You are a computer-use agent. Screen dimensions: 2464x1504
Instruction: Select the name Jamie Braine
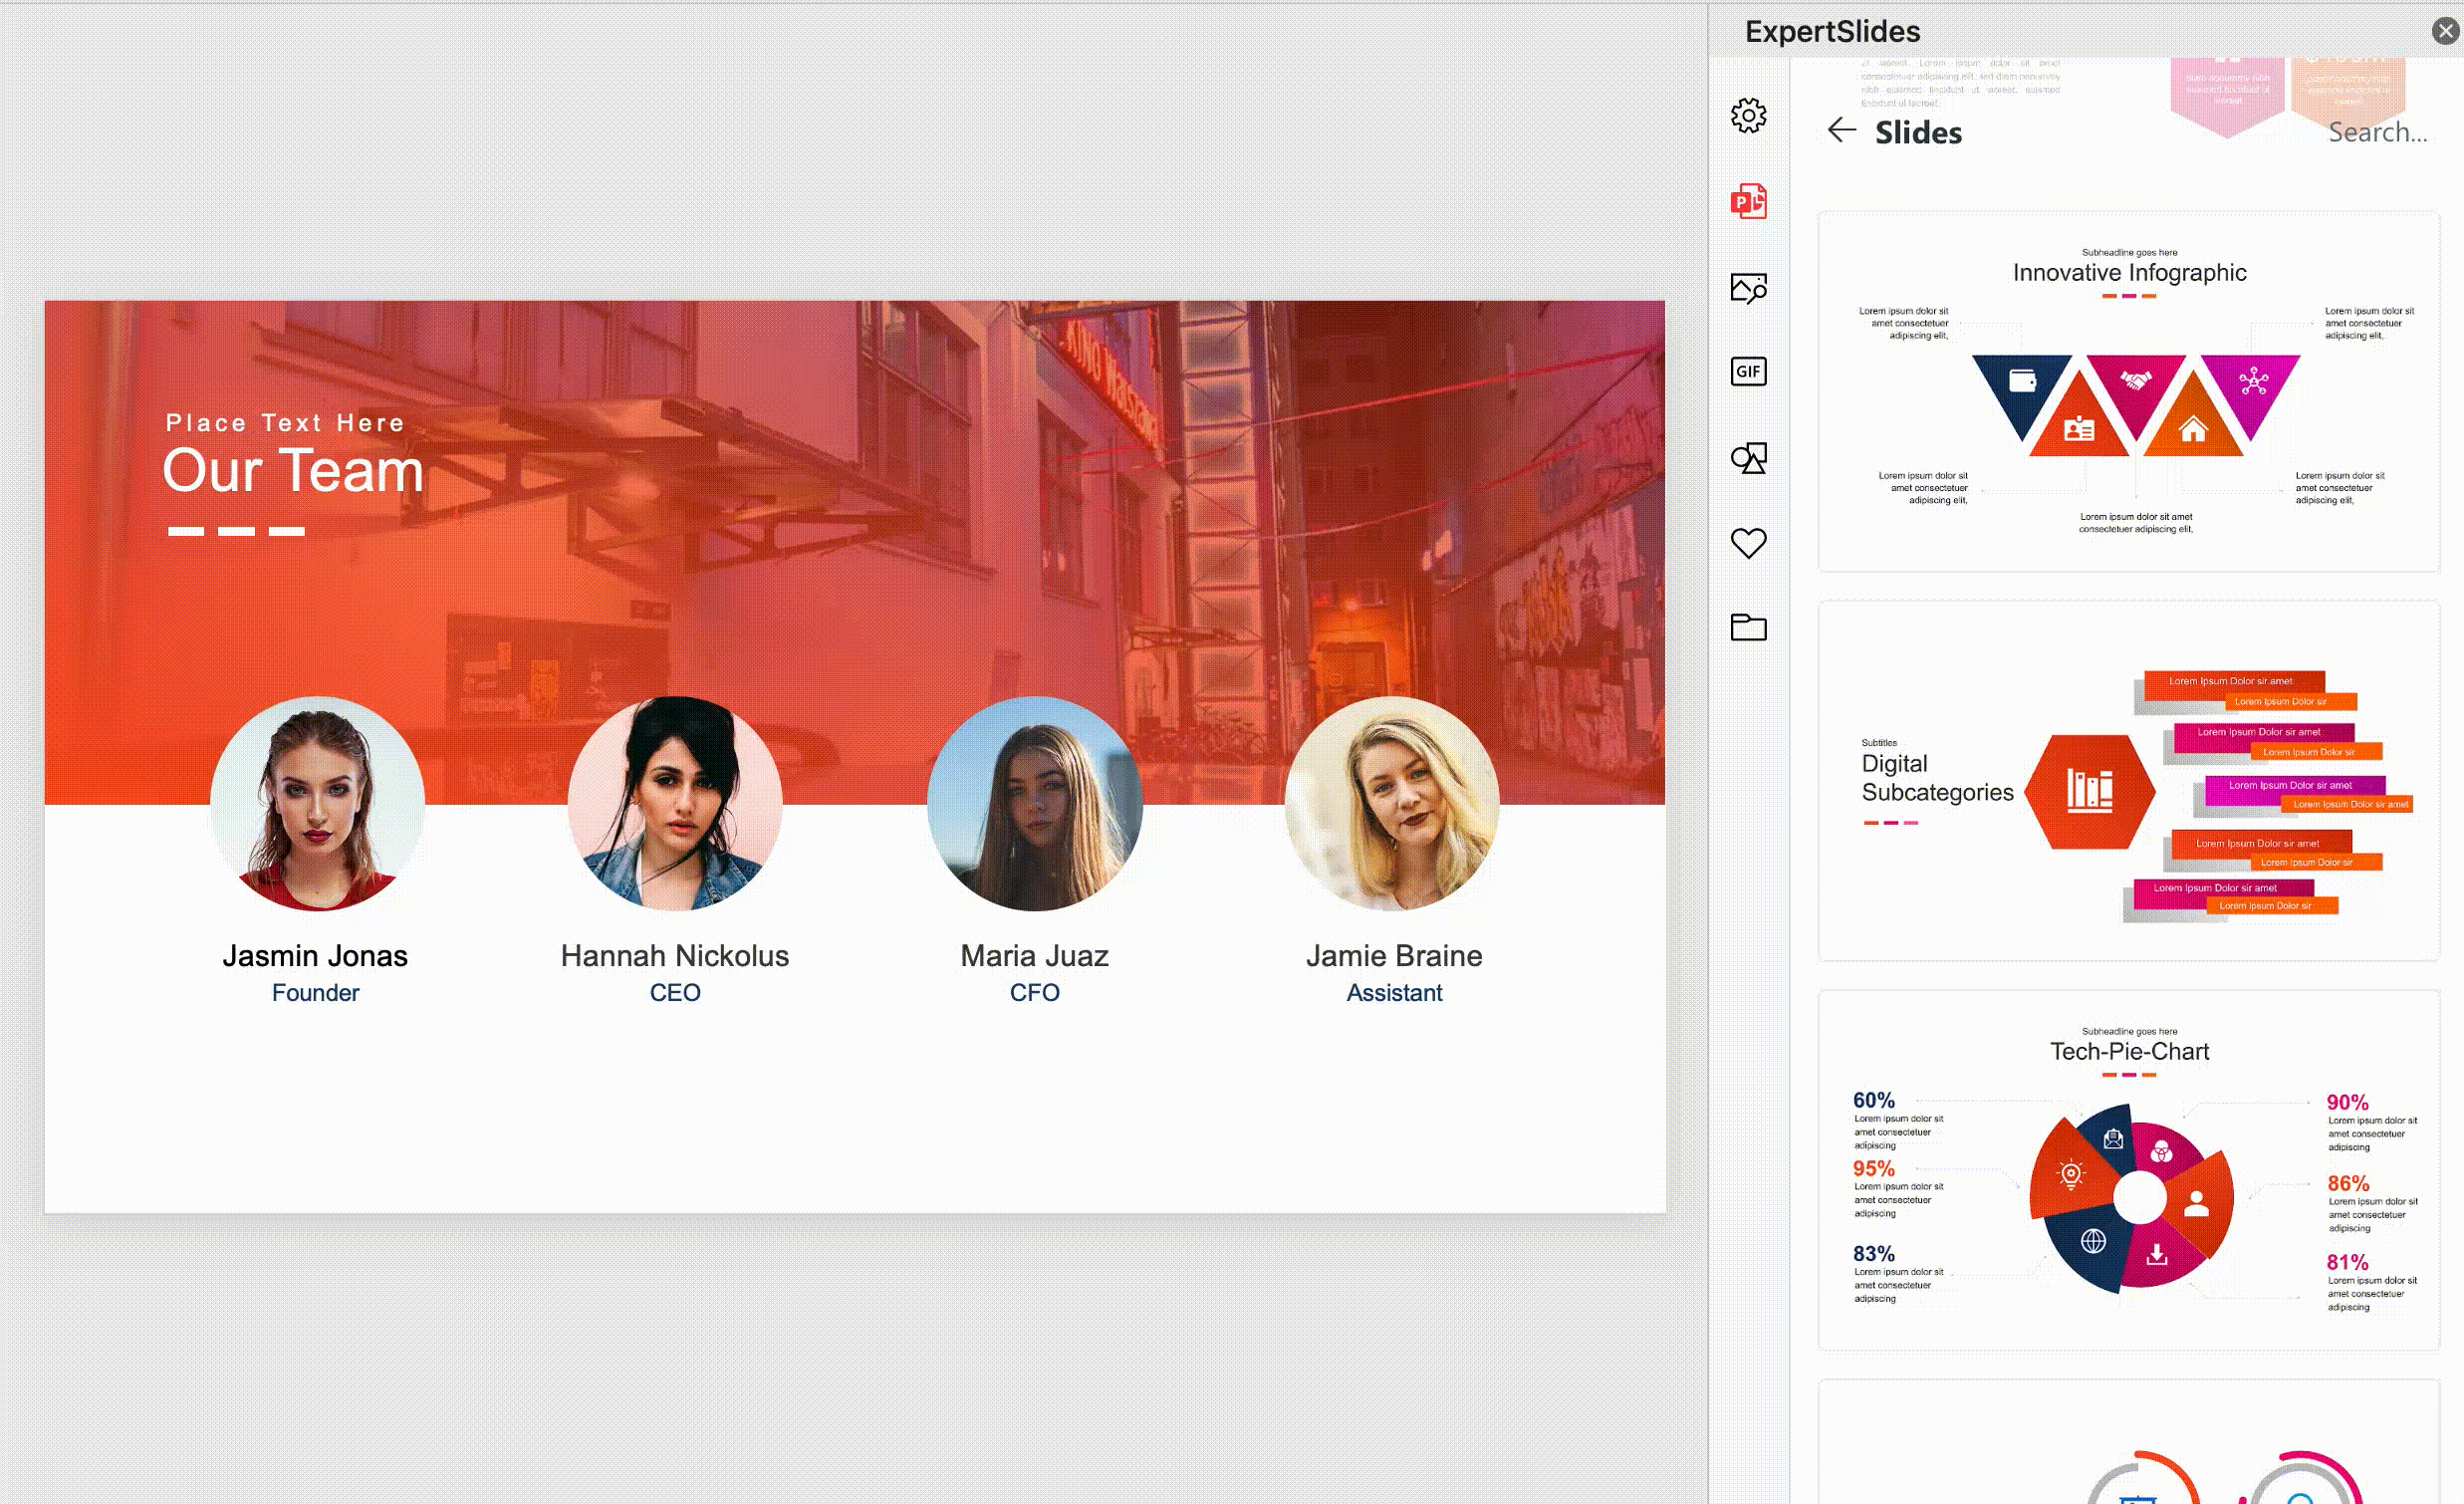(1394, 956)
